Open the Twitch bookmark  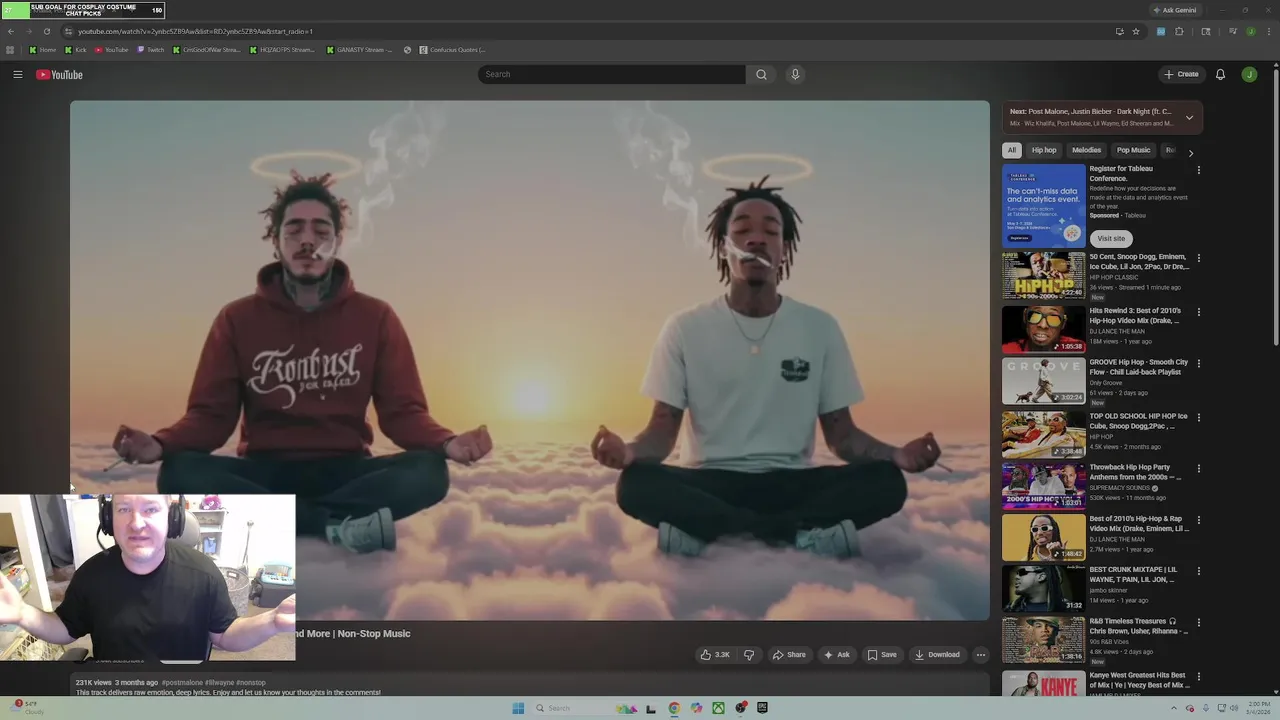click(151, 50)
